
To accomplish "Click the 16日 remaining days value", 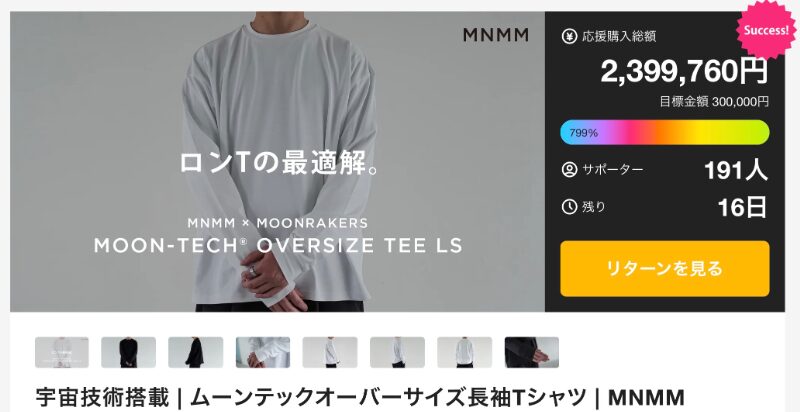I will coord(742,208).
